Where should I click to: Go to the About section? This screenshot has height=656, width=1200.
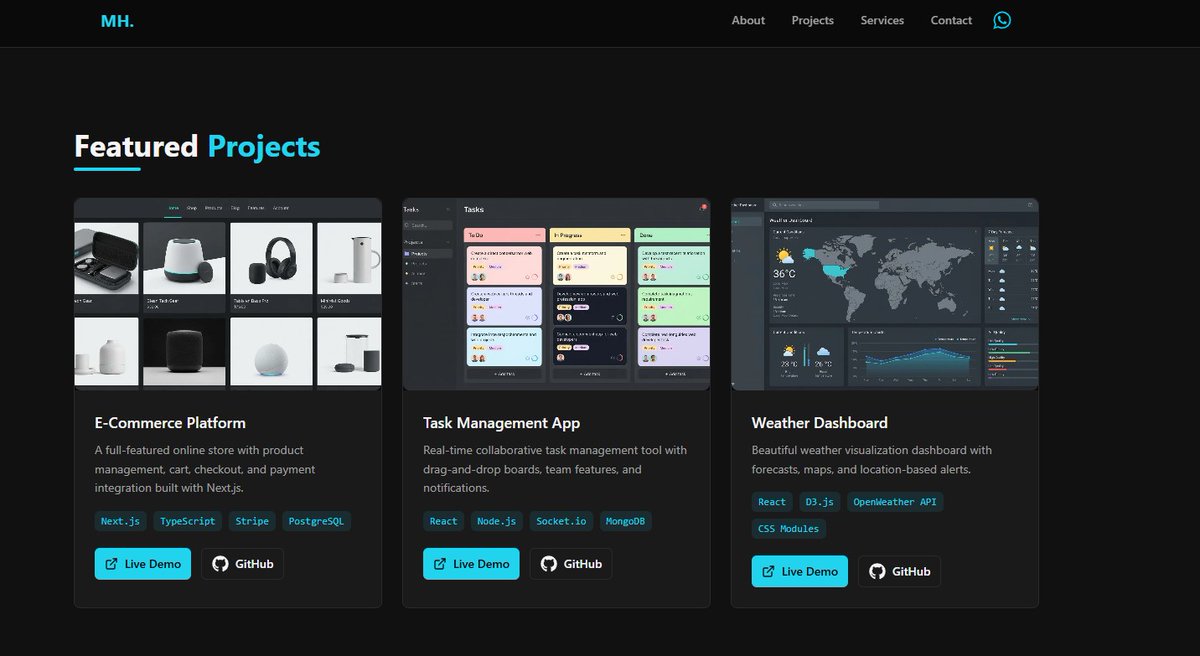[748, 20]
